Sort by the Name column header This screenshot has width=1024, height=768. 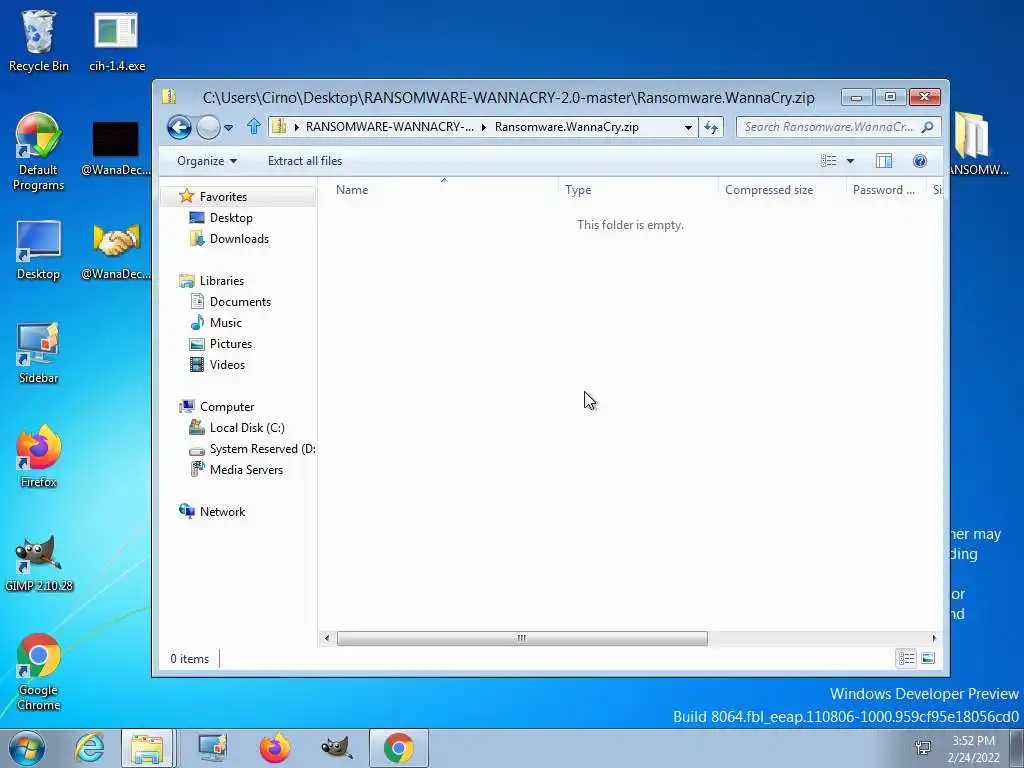[438, 190]
